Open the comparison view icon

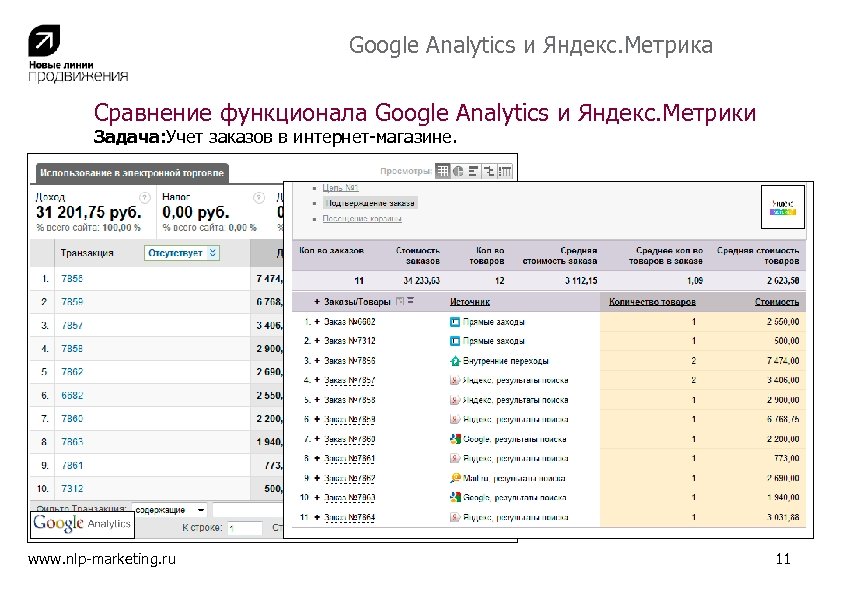tap(488, 171)
